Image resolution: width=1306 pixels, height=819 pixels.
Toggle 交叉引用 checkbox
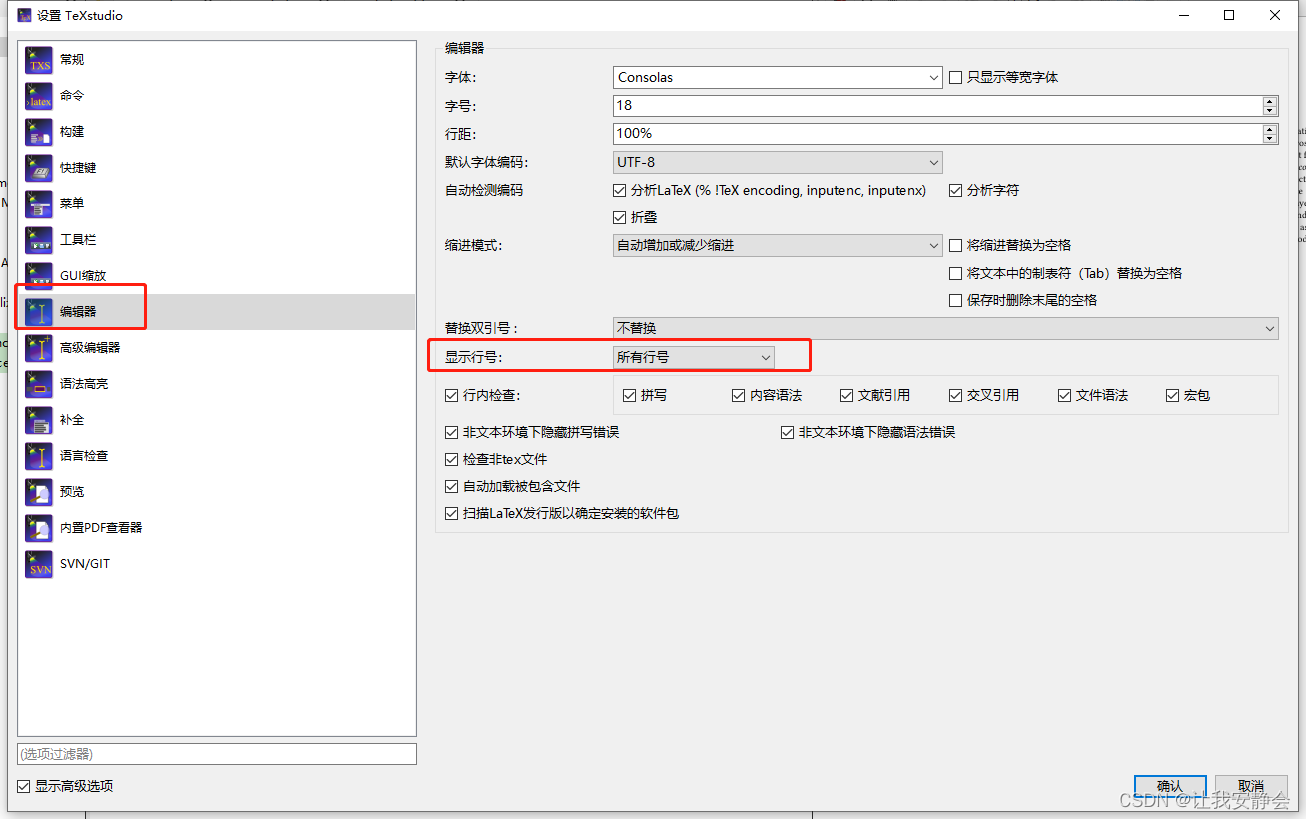[955, 395]
